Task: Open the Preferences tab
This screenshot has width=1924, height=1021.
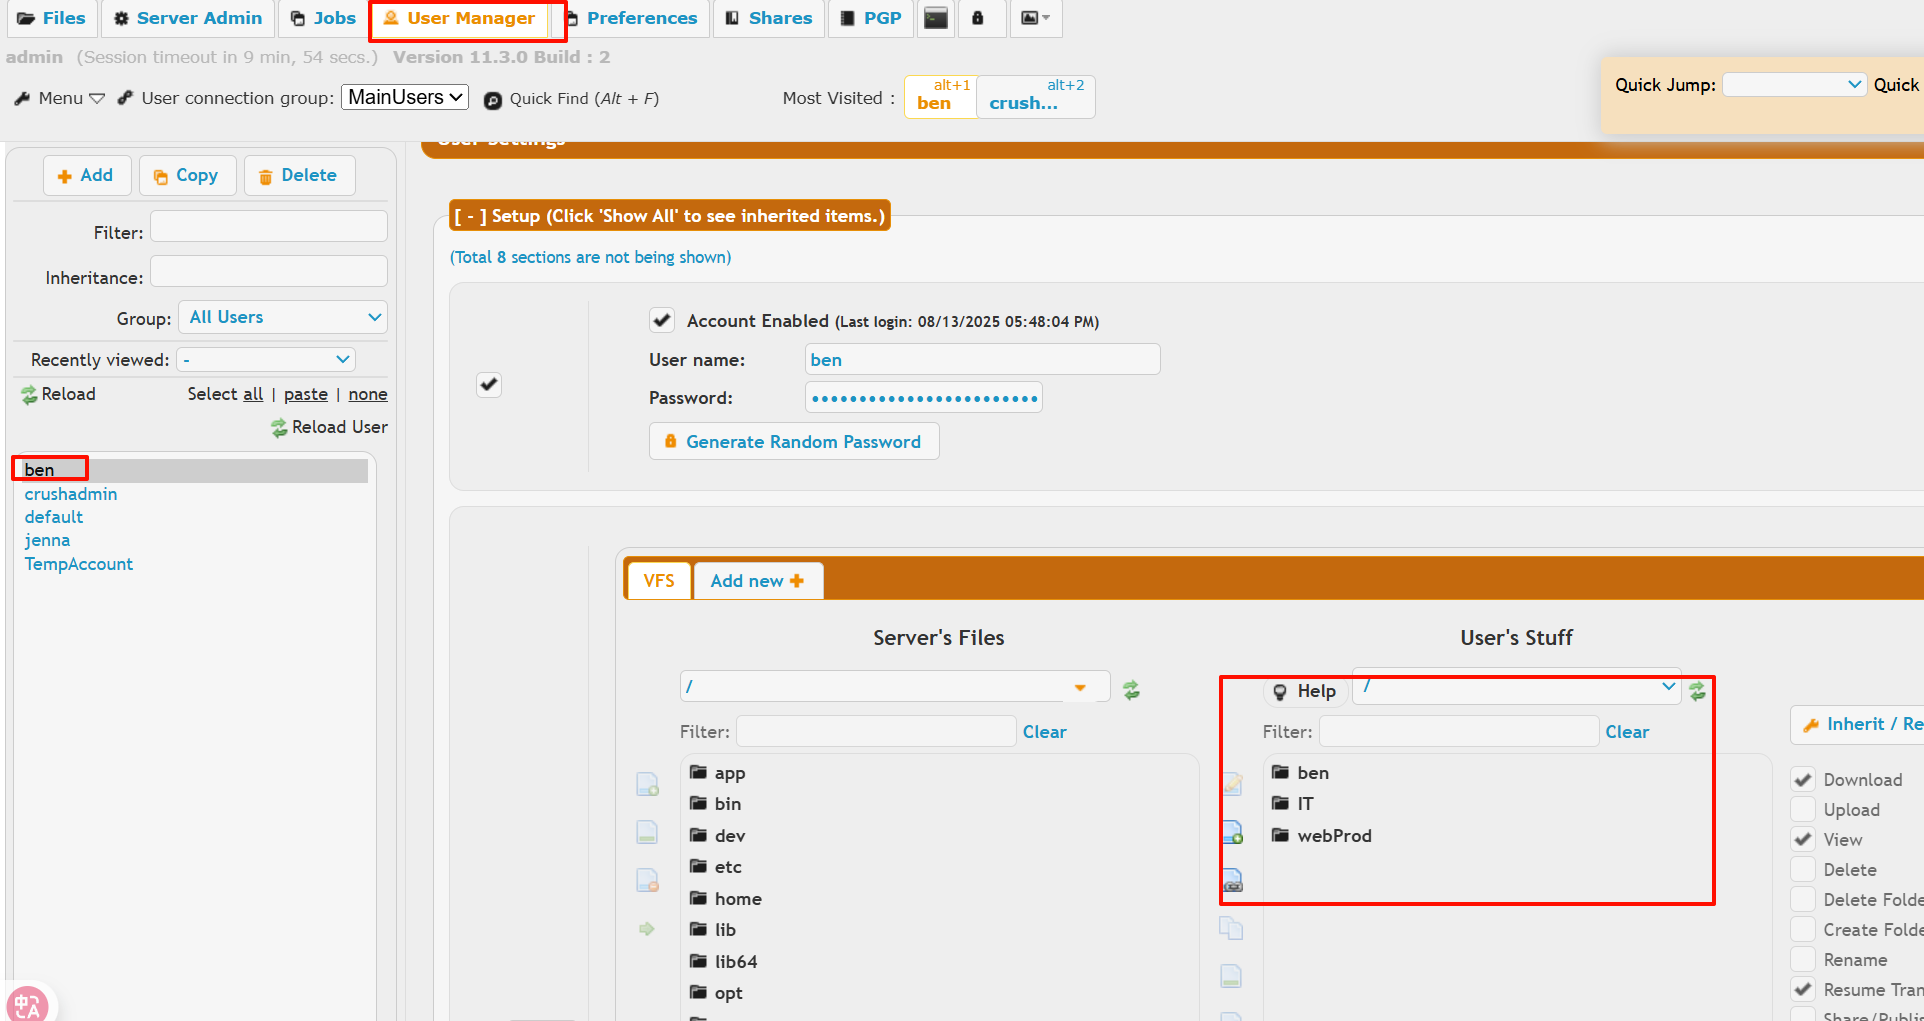Action: (x=631, y=18)
